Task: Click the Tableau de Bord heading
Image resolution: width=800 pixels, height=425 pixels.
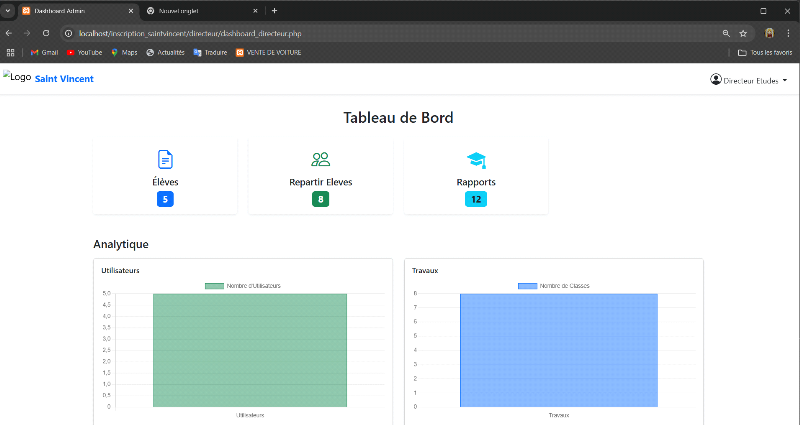Action: [x=398, y=117]
